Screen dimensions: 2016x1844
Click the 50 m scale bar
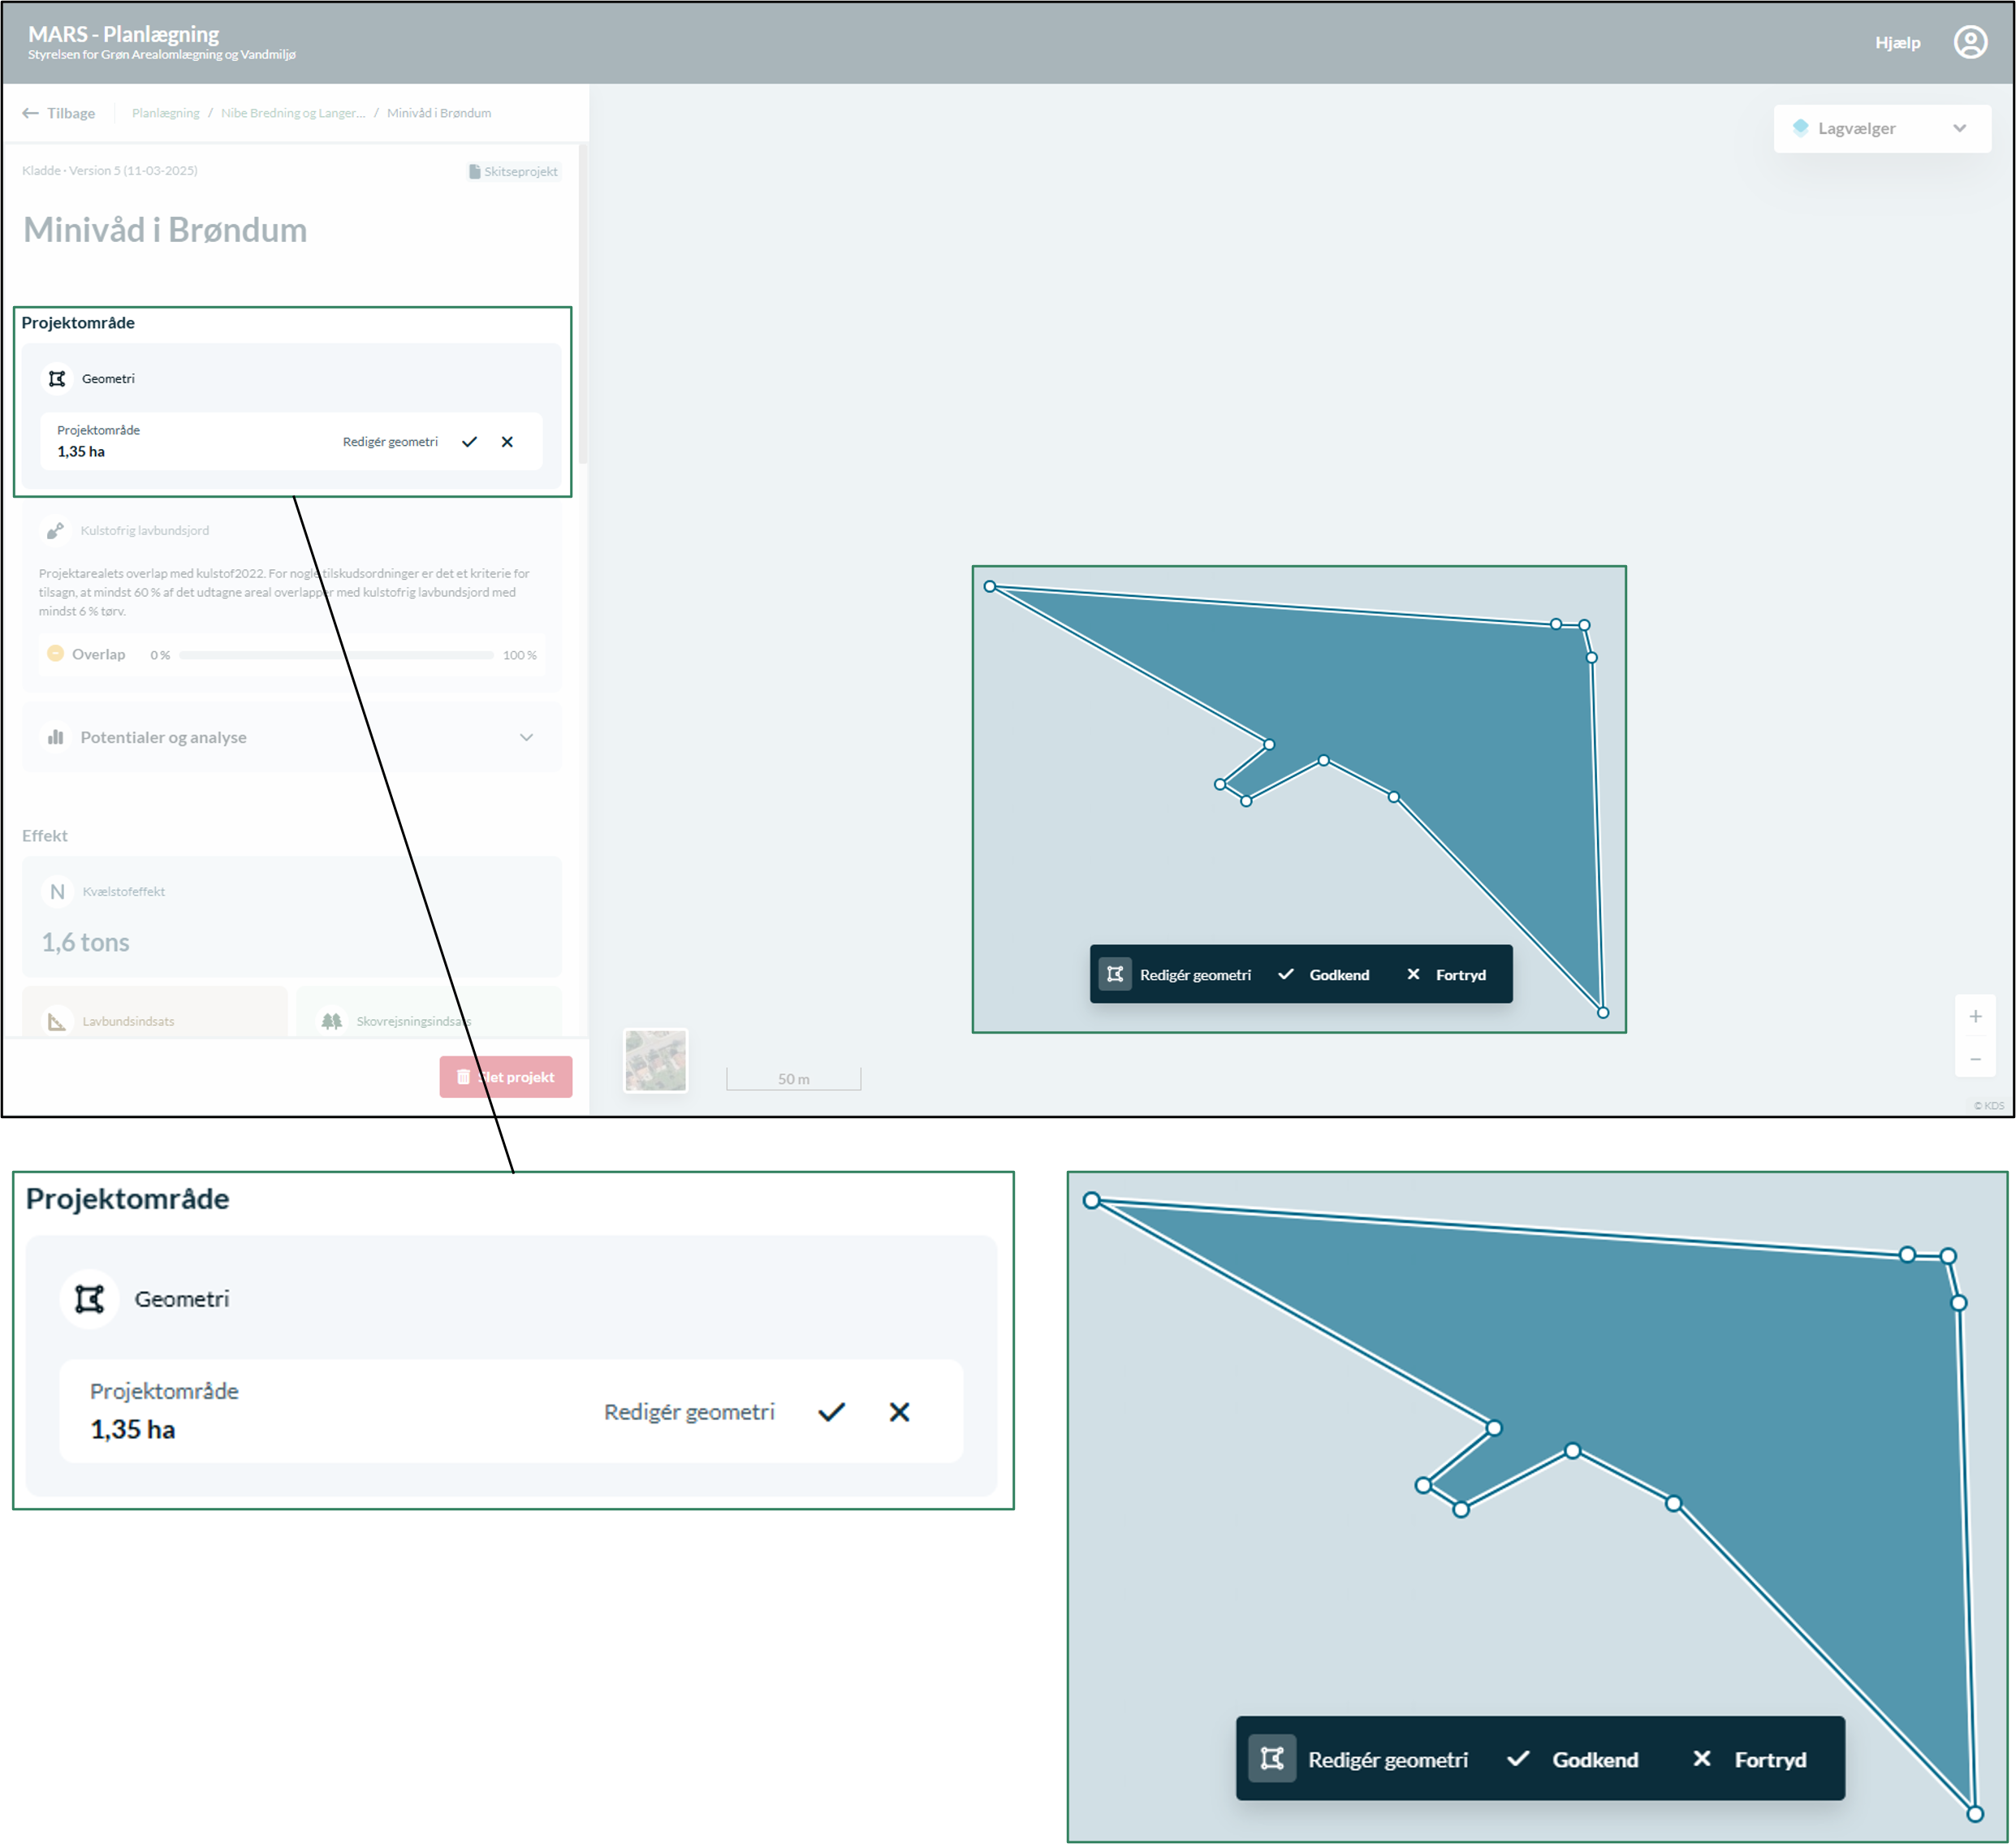coord(793,1078)
